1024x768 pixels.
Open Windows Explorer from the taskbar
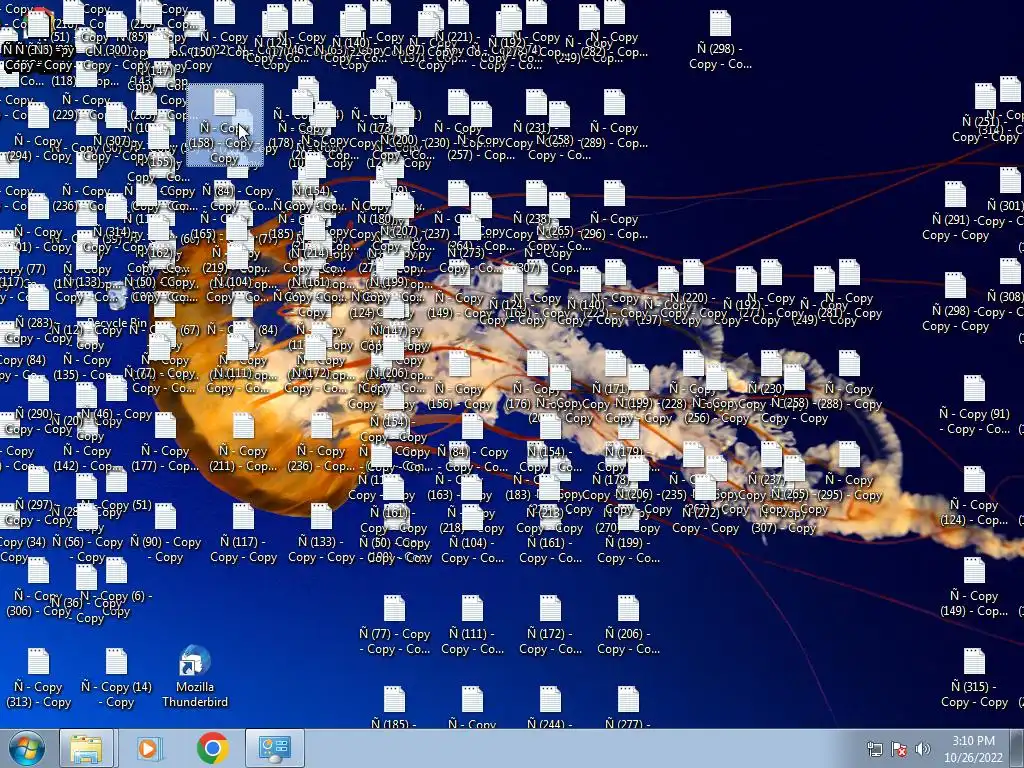click(86, 748)
